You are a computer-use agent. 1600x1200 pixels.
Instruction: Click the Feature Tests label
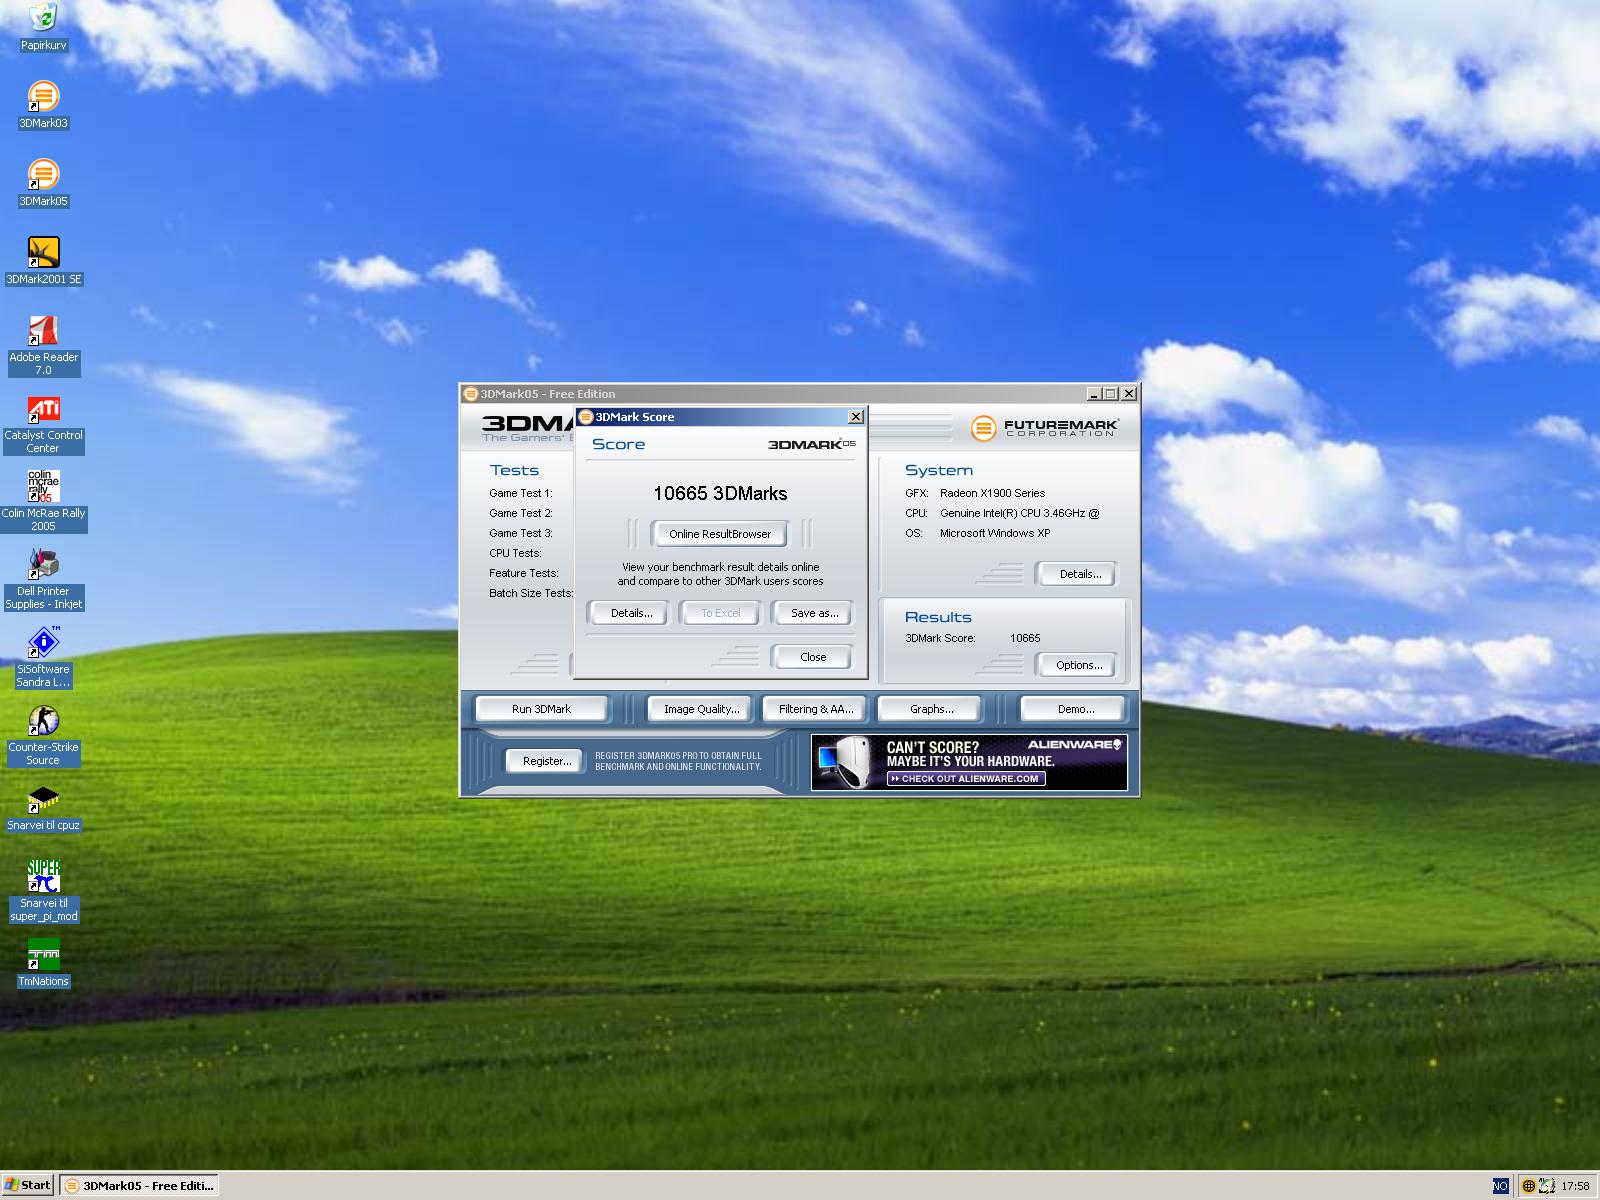point(523,573)
